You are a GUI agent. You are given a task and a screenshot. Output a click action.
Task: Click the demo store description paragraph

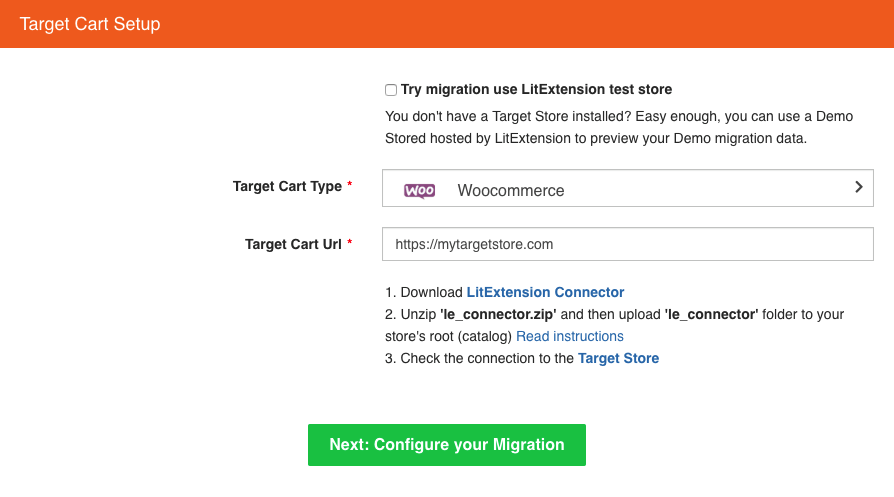click(x=619, y=127)
